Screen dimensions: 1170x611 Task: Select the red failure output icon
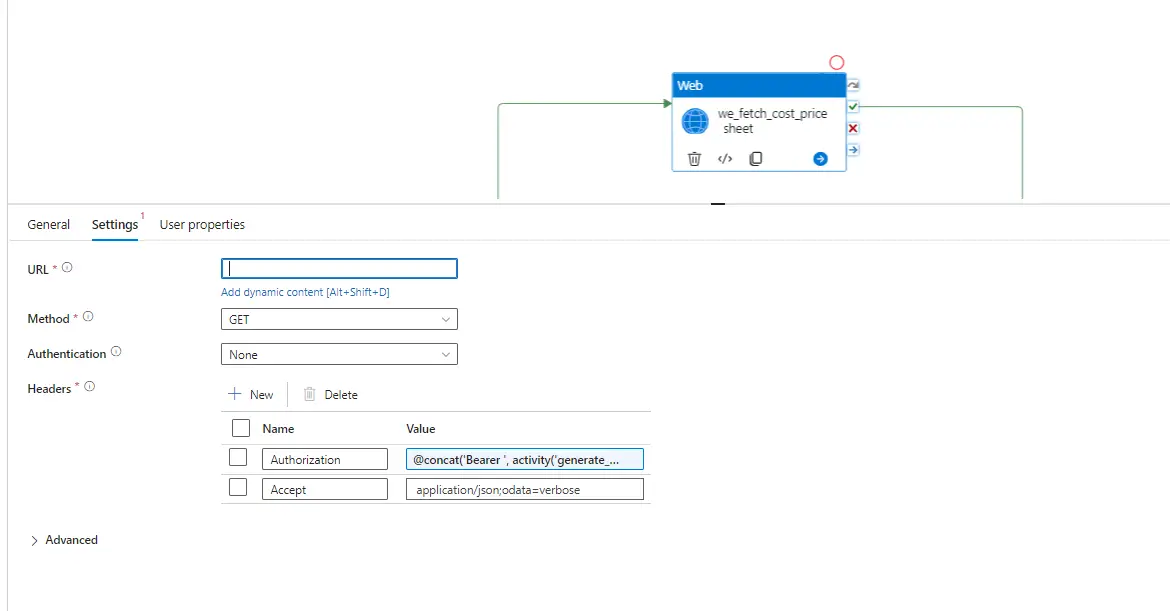(852, 128)
